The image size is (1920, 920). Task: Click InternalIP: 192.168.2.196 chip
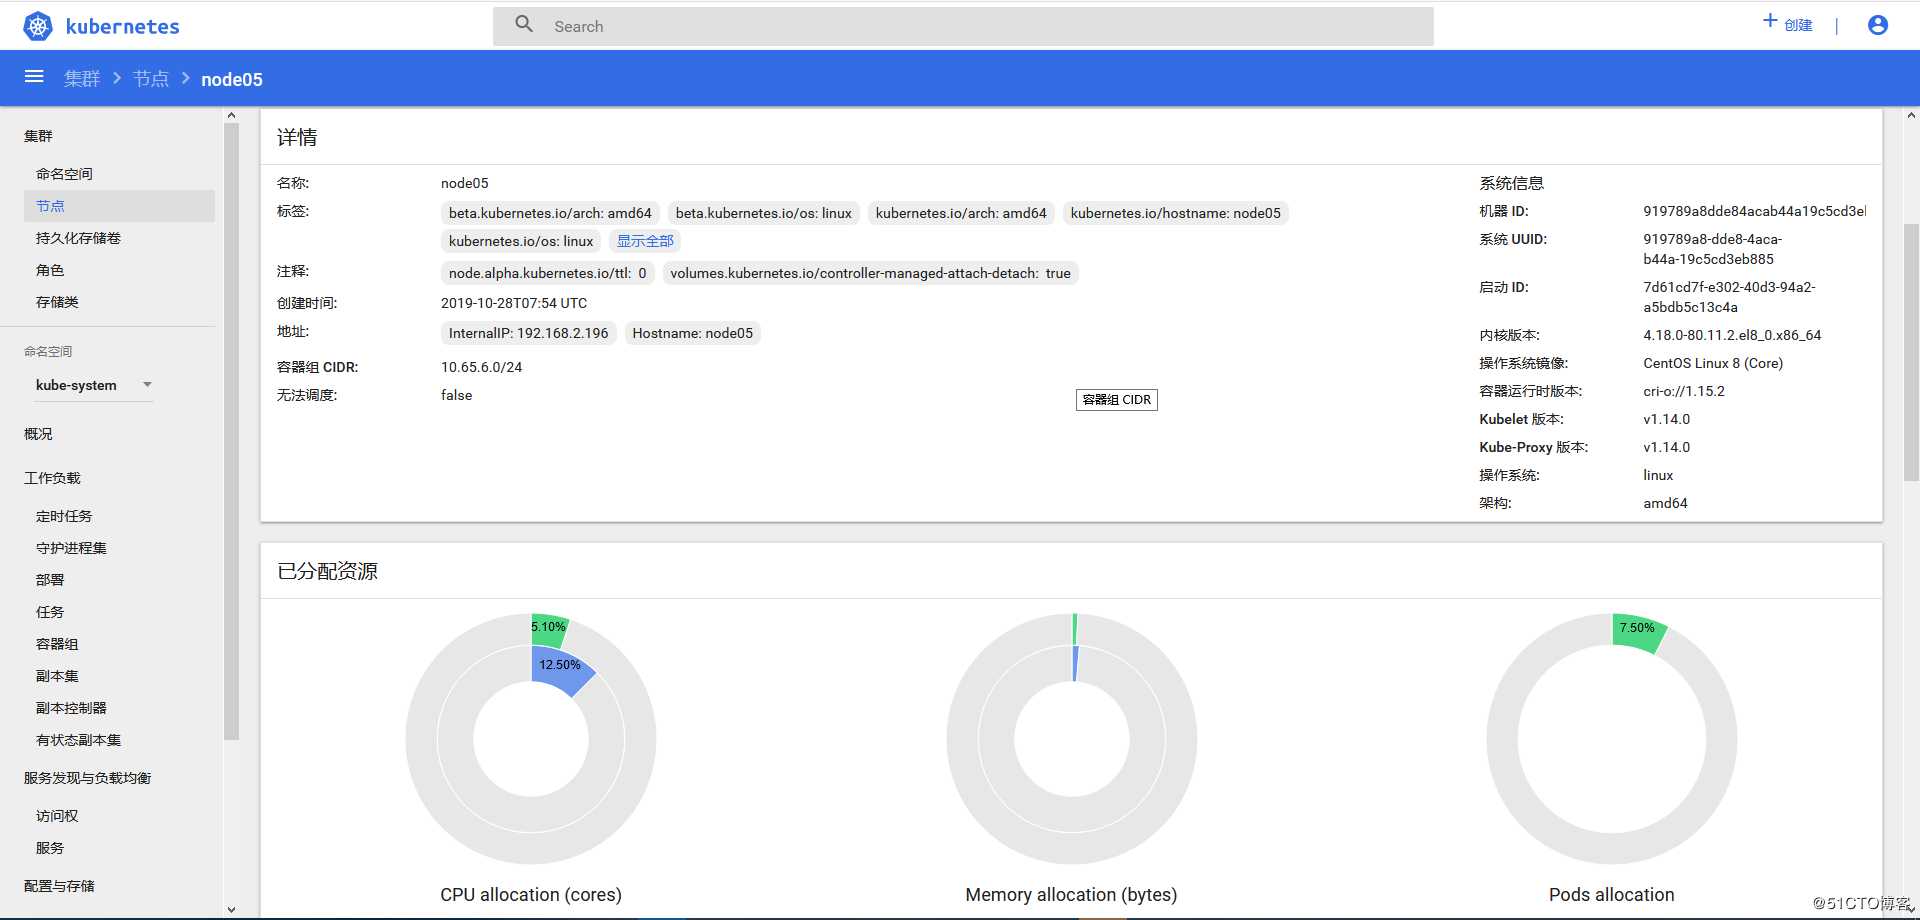coord(529,333)
